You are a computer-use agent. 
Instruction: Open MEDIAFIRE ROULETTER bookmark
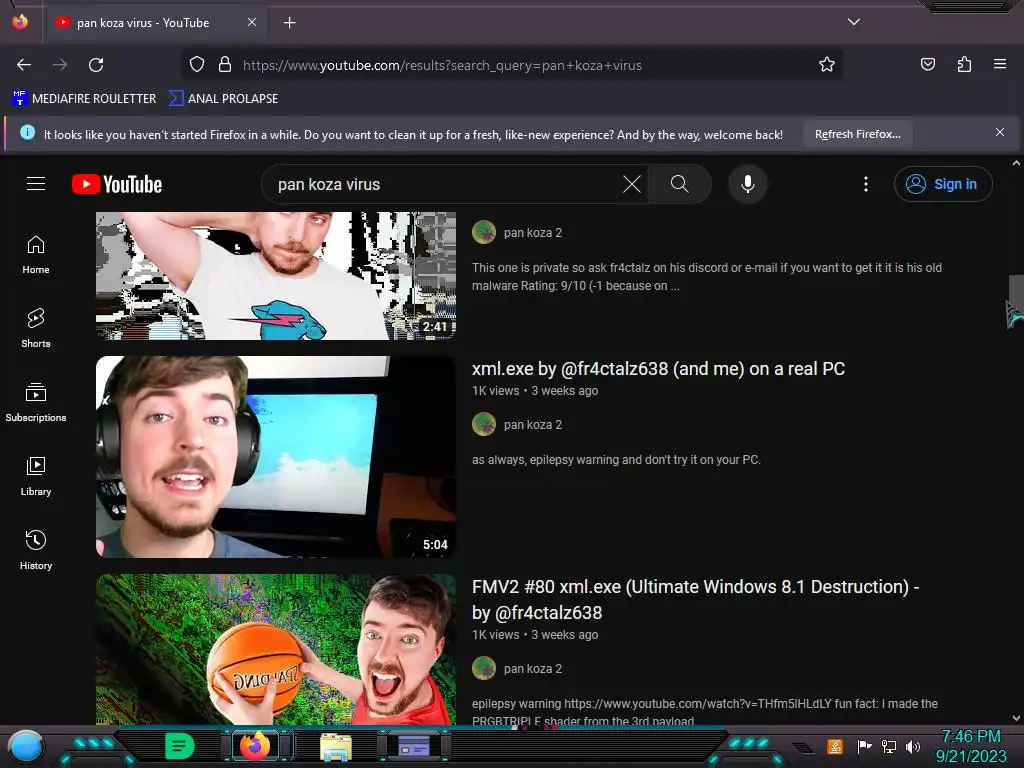[84, 99]
